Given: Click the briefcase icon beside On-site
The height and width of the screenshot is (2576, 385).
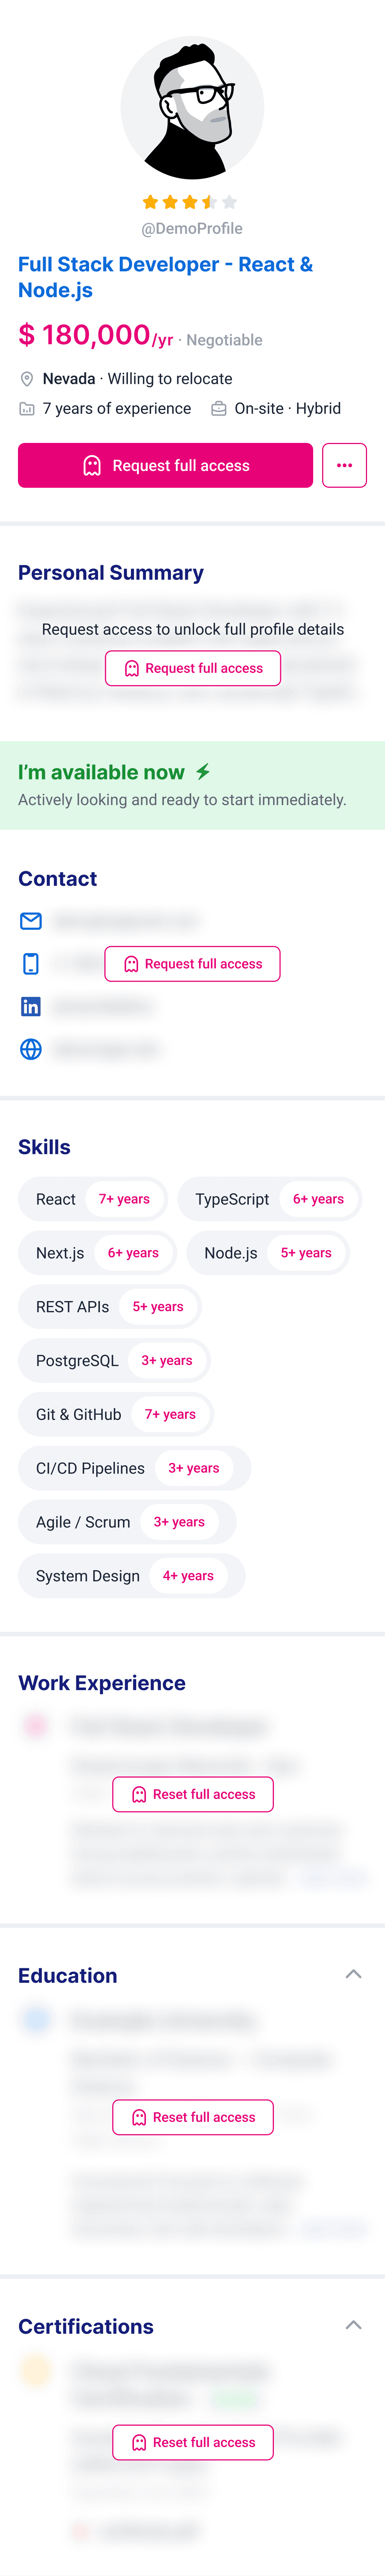Looking at the screenshot, I should [218, 409].
